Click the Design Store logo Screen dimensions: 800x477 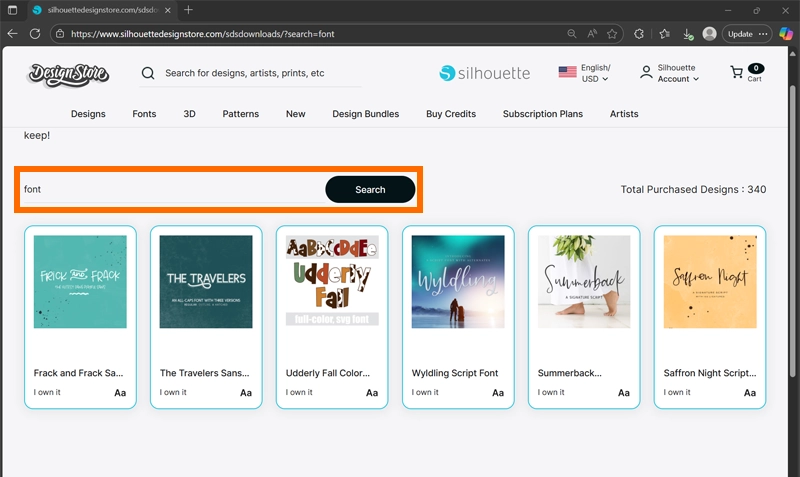(68, 73)
